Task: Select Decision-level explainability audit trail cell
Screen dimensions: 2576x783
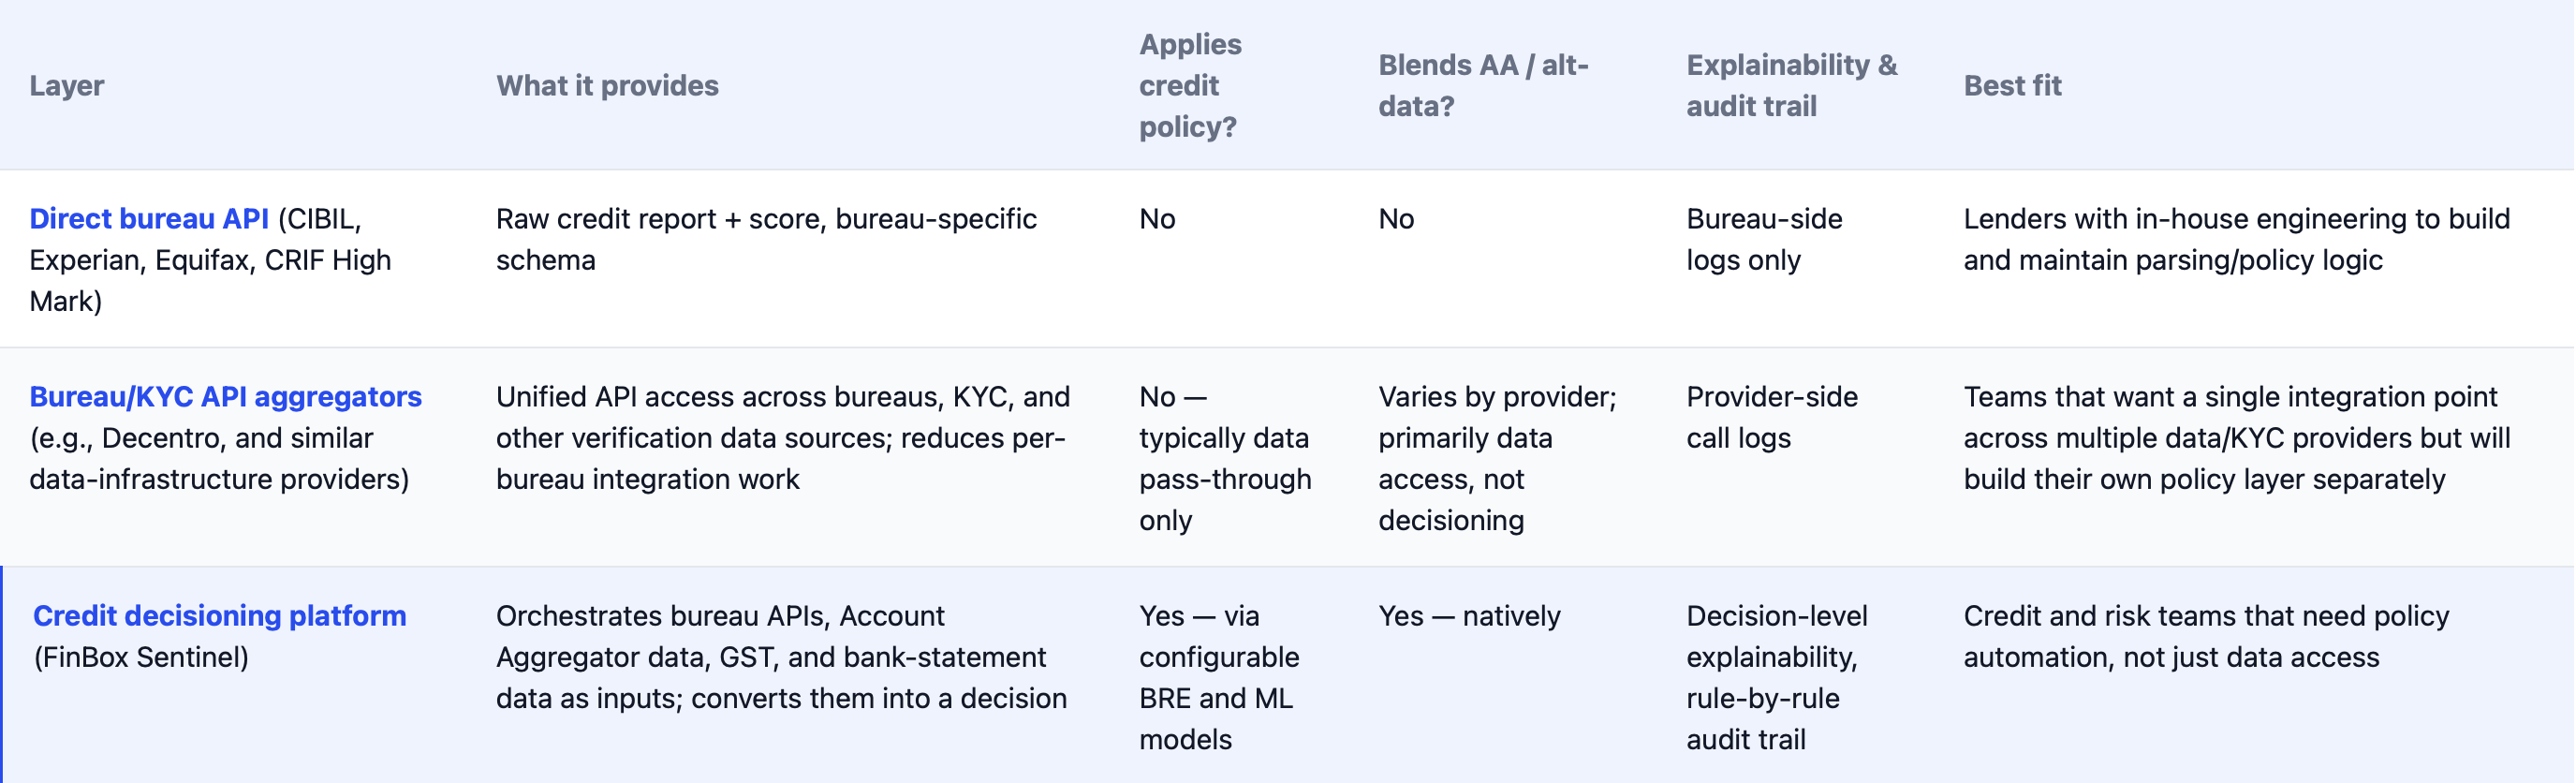Action: pyautogui.click(x=1777, y=677)
